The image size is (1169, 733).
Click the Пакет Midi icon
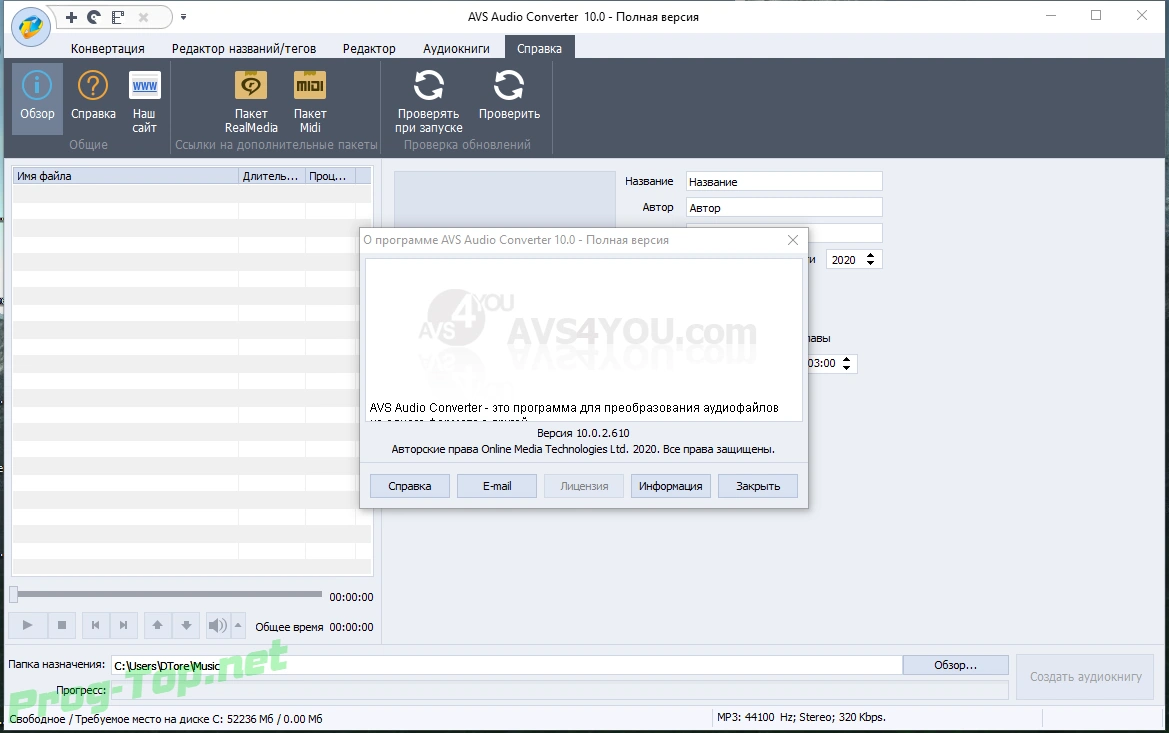[310, 101]
